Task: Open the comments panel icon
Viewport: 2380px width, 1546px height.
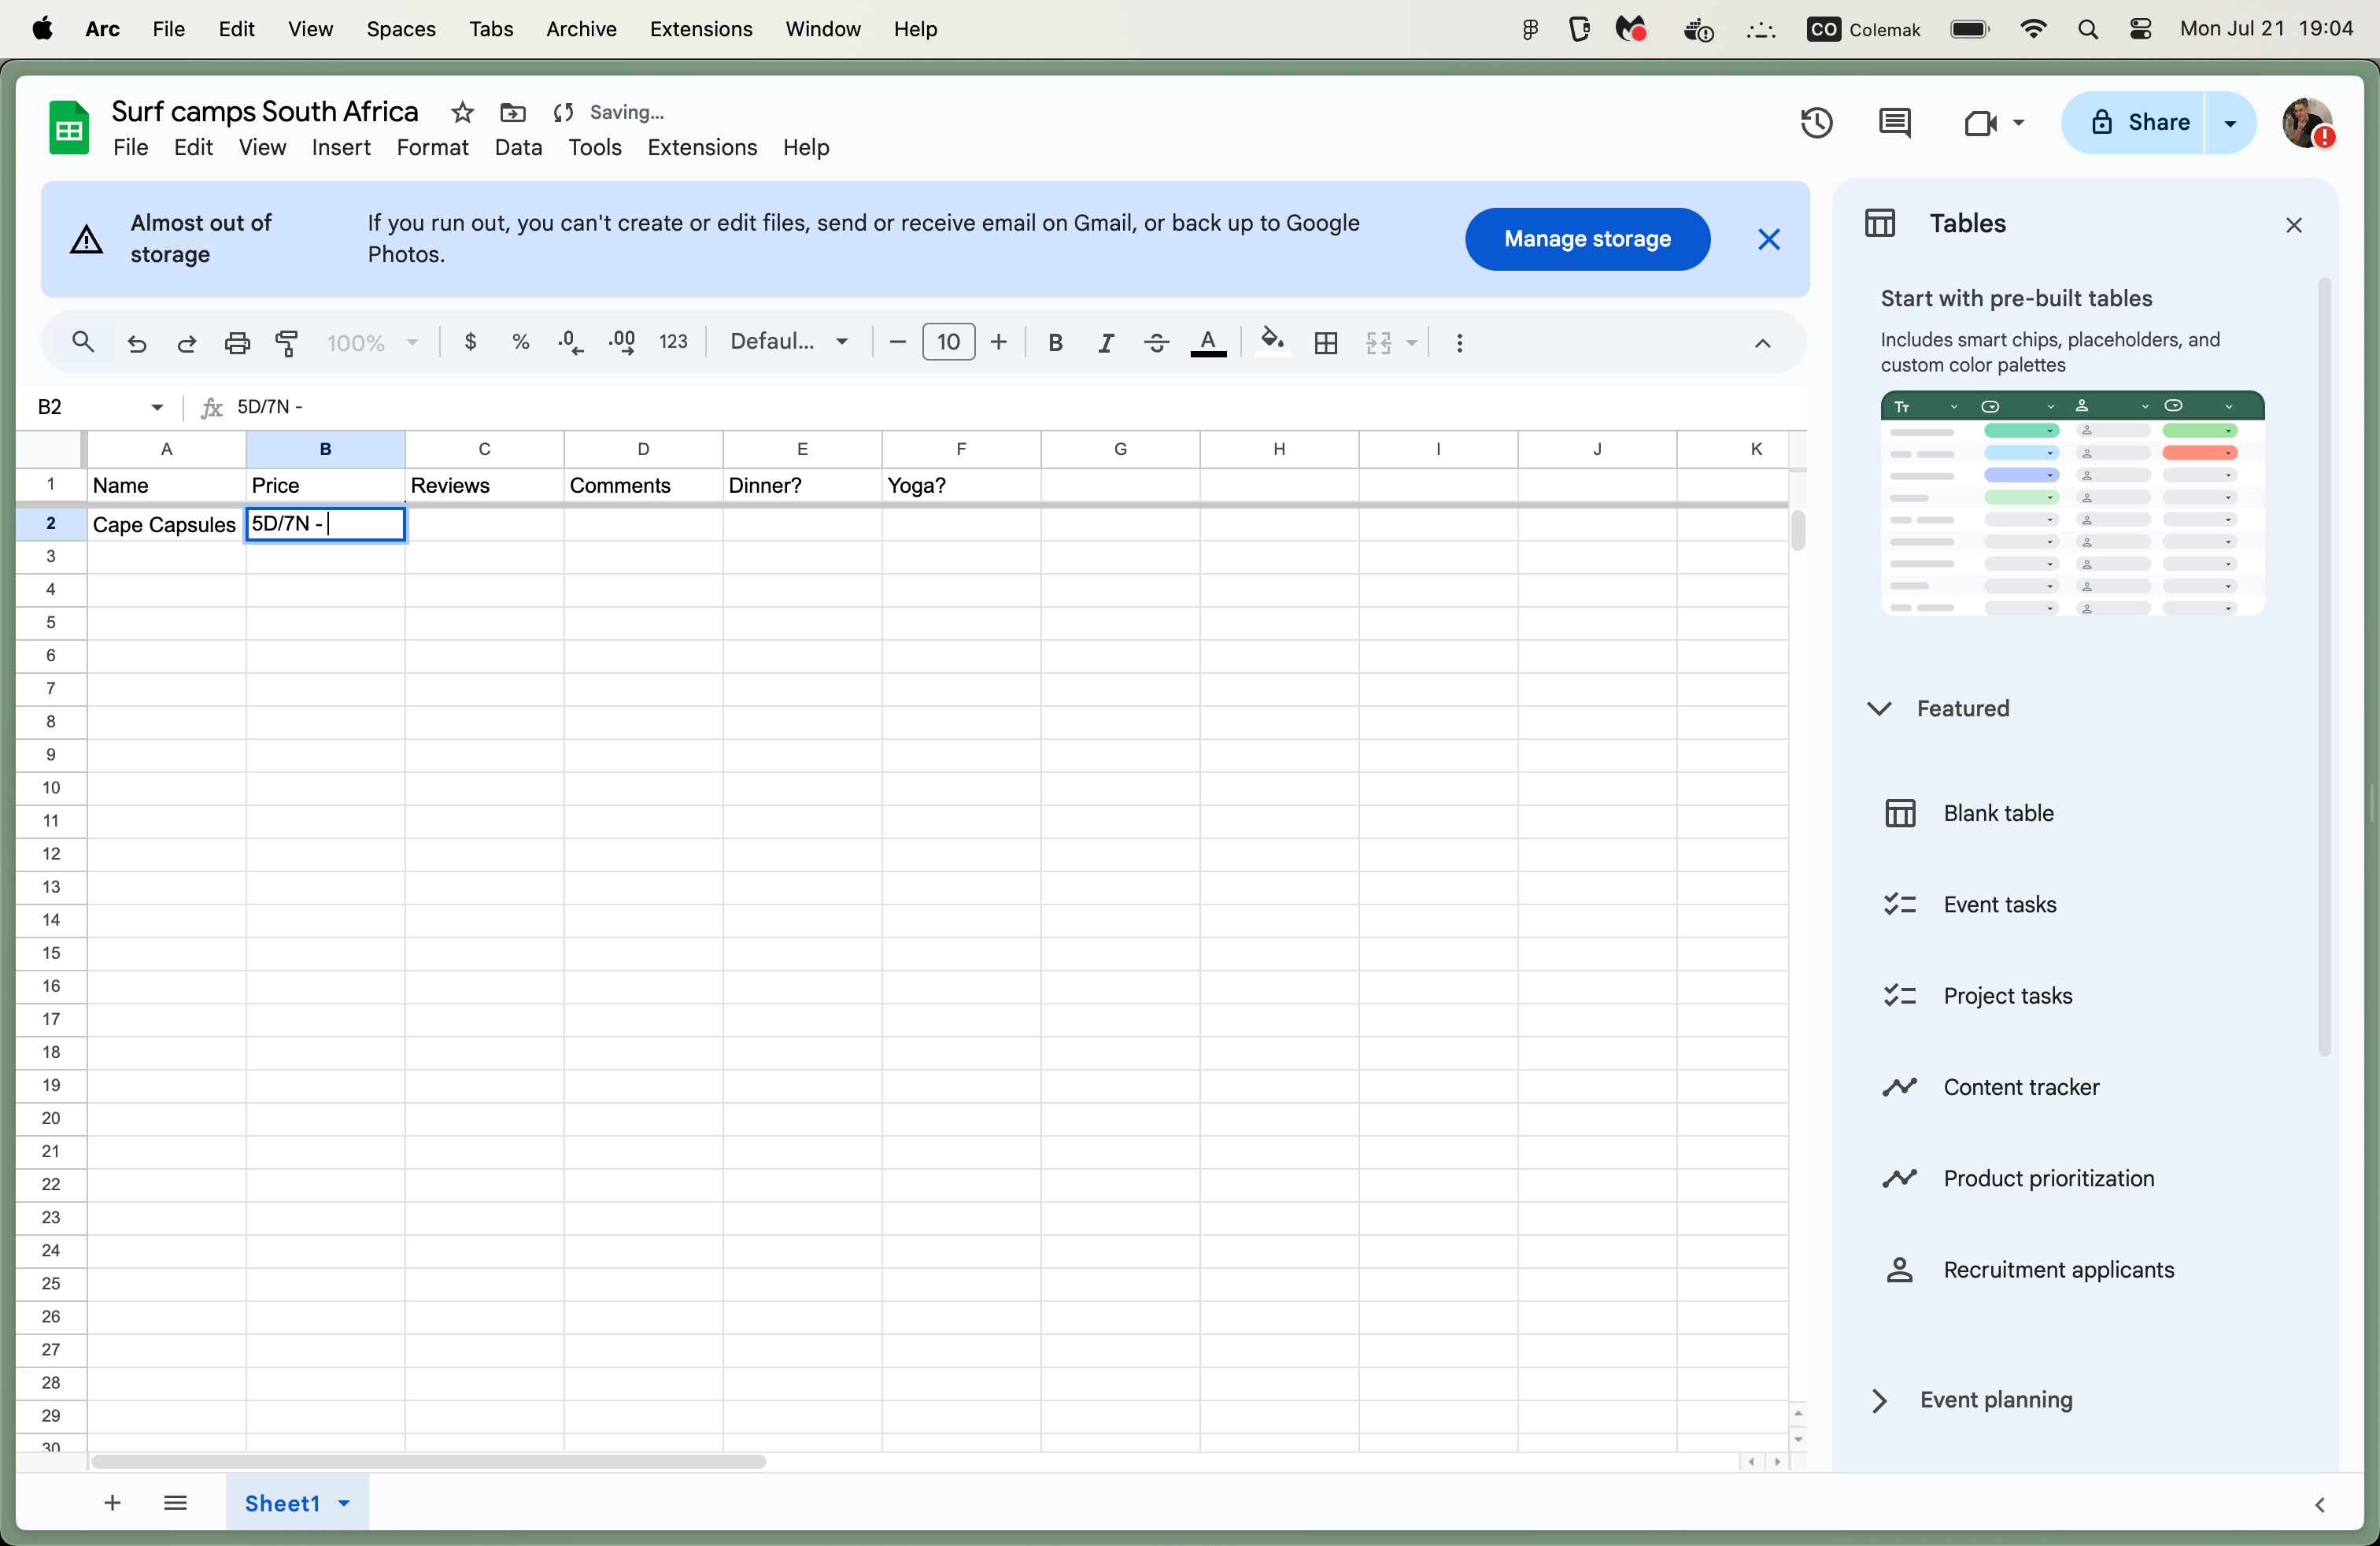Action: 1894,123
